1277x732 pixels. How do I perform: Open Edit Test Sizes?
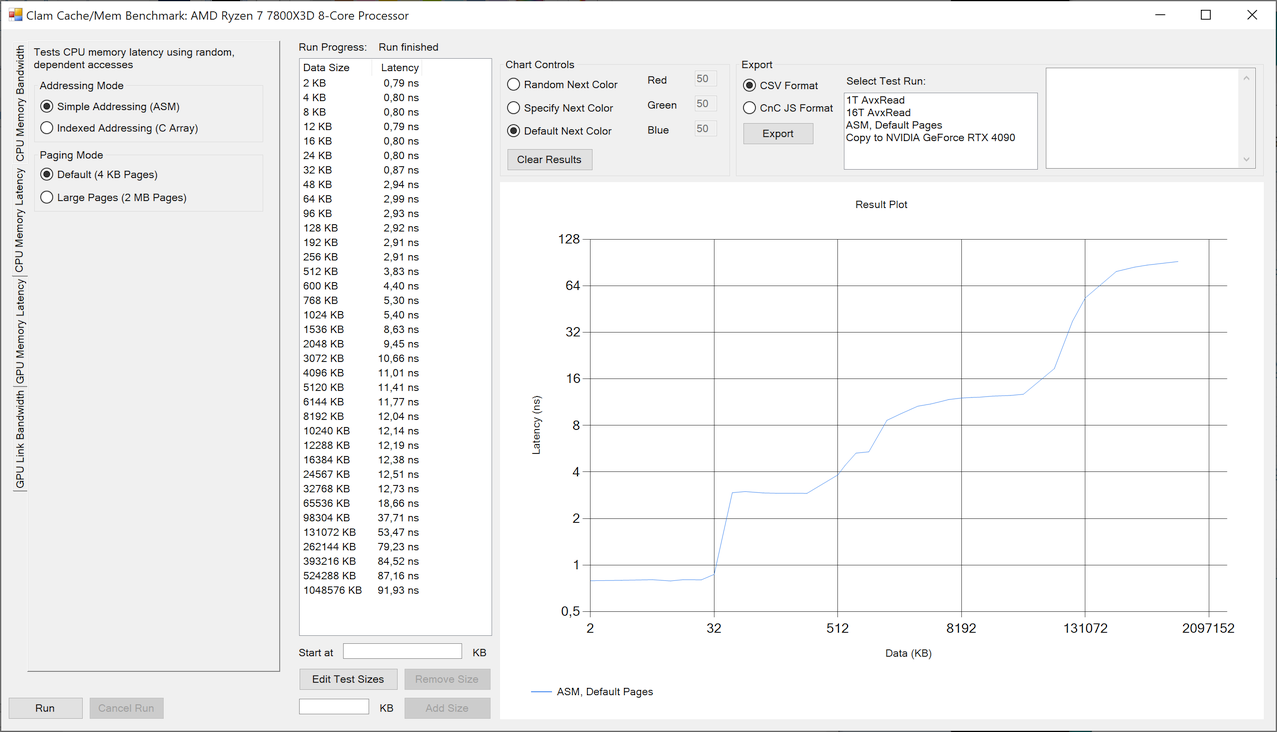click(348, 679)
